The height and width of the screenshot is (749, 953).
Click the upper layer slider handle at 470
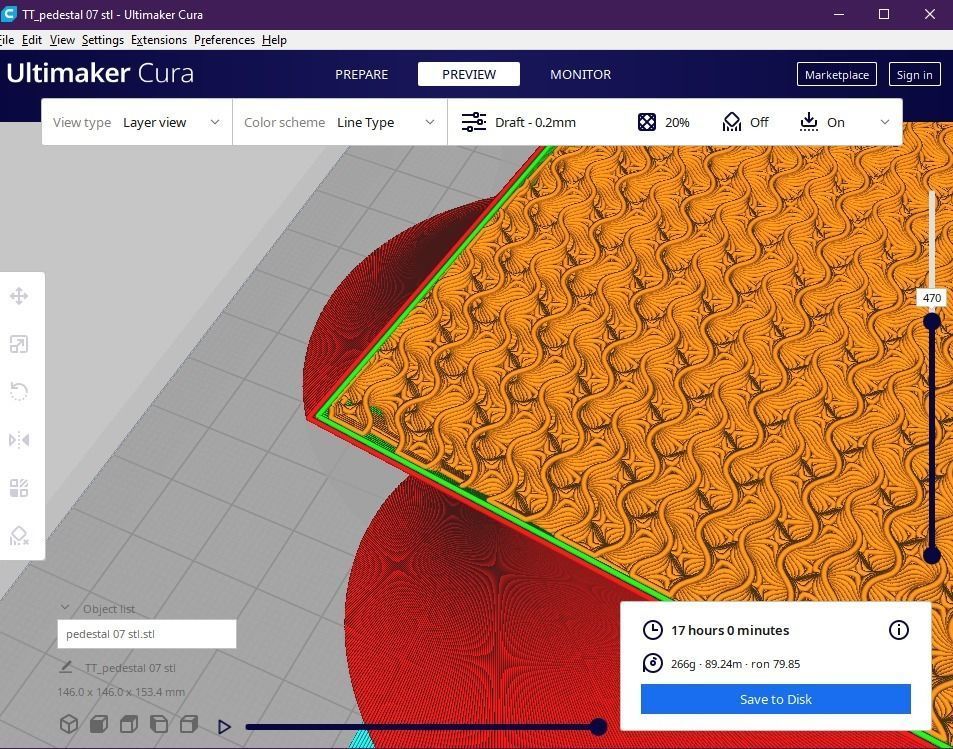click(932, 321)
